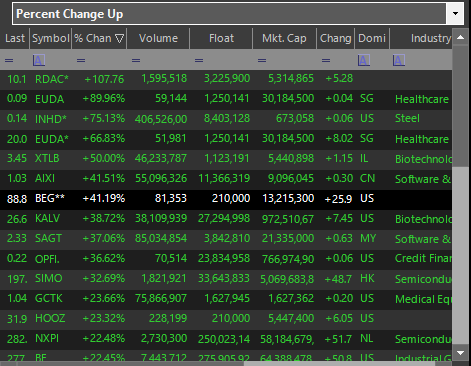Click the Credit Finan industry cell
This screenshot has height=366, width=471.
pyautogui.click(x=423, y=258)
